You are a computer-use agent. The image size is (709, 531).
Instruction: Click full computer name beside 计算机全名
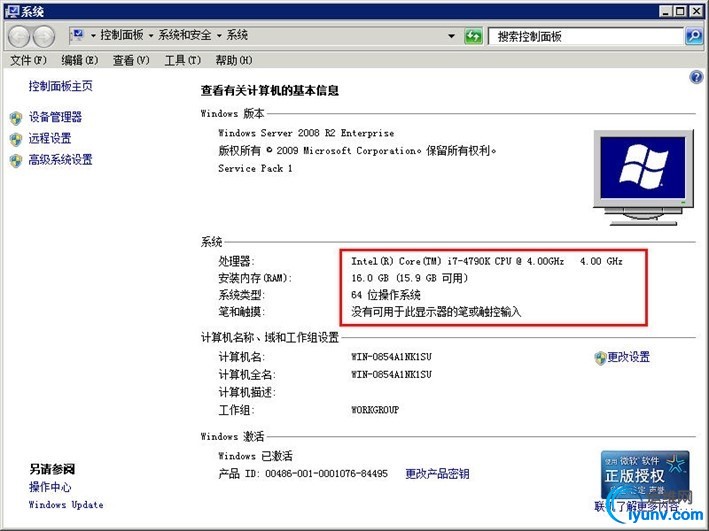pyautogui.click(x=391, y=375)
